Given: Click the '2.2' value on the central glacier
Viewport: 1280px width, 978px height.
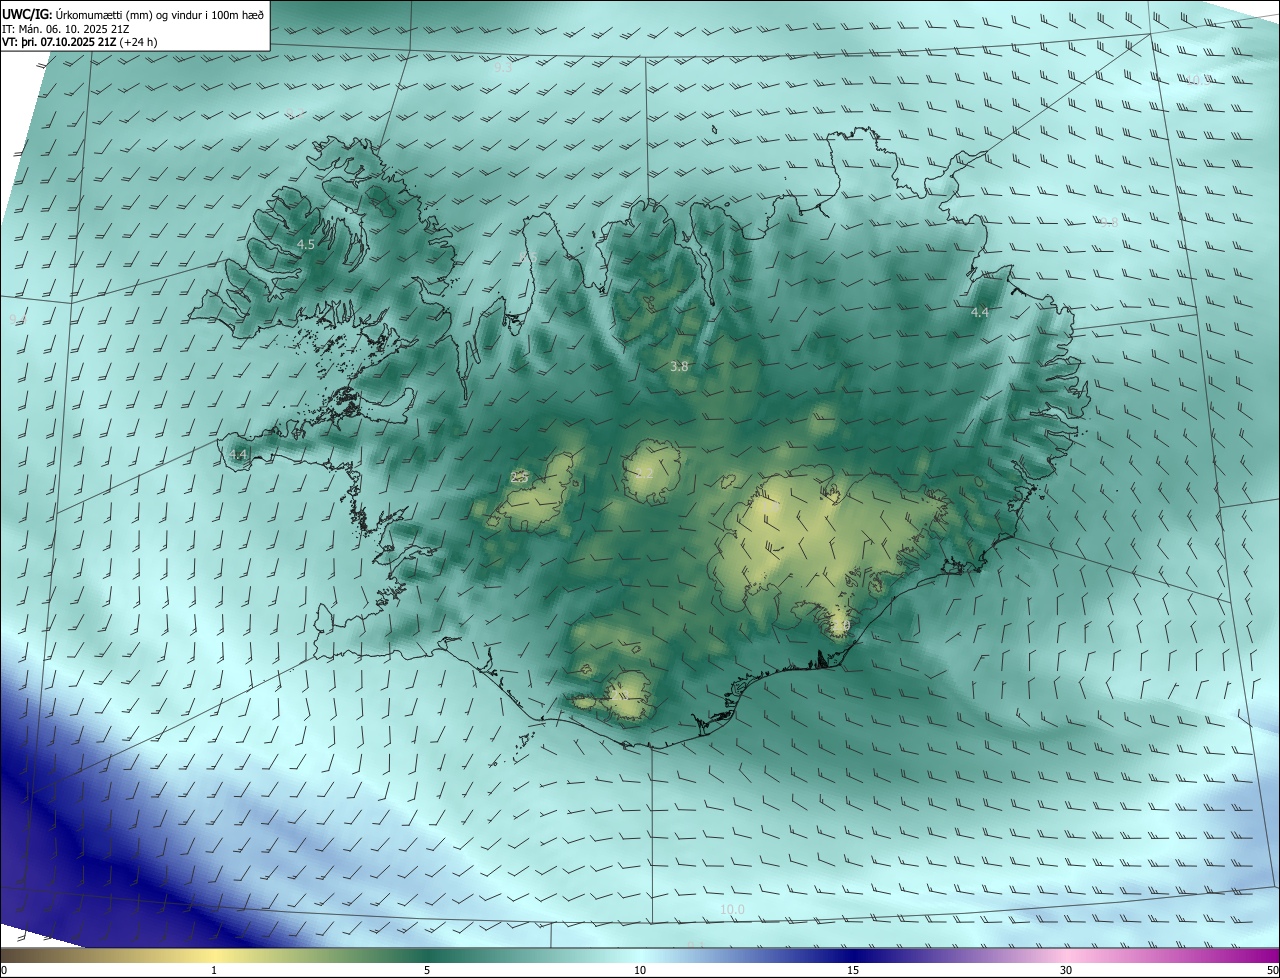Looking at the screenshot, I should [644, 474].
